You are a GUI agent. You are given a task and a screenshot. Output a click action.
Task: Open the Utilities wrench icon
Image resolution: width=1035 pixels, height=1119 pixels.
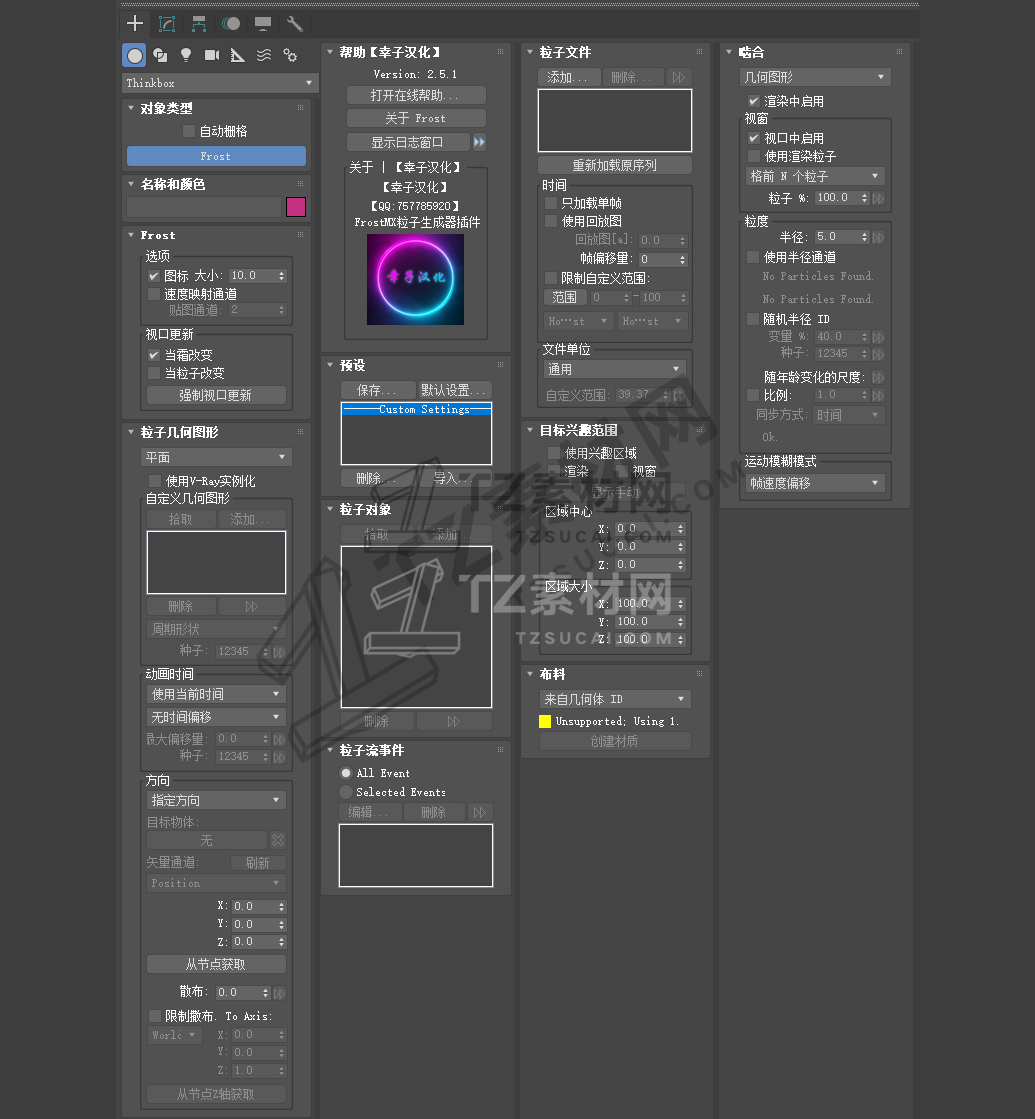[294, 24]
